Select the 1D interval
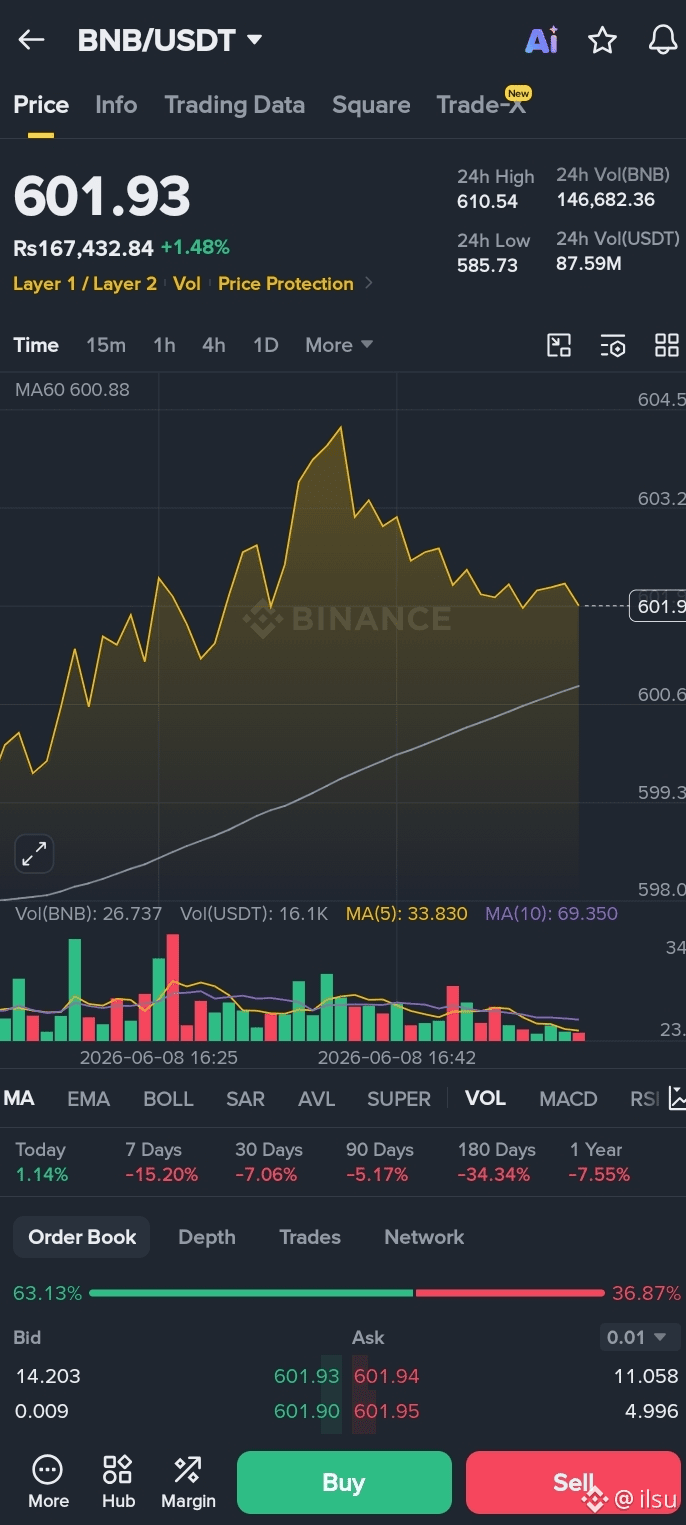686x1525 pixels. pyautogui.click(x=265, y=345)
